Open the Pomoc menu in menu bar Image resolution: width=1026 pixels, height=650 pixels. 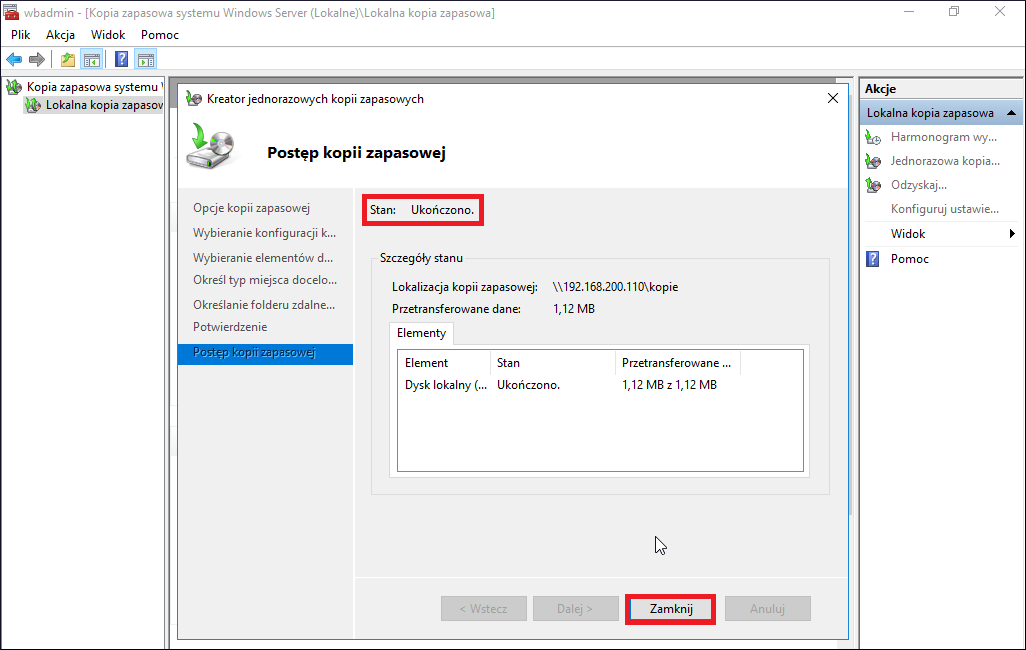[160, 35]
